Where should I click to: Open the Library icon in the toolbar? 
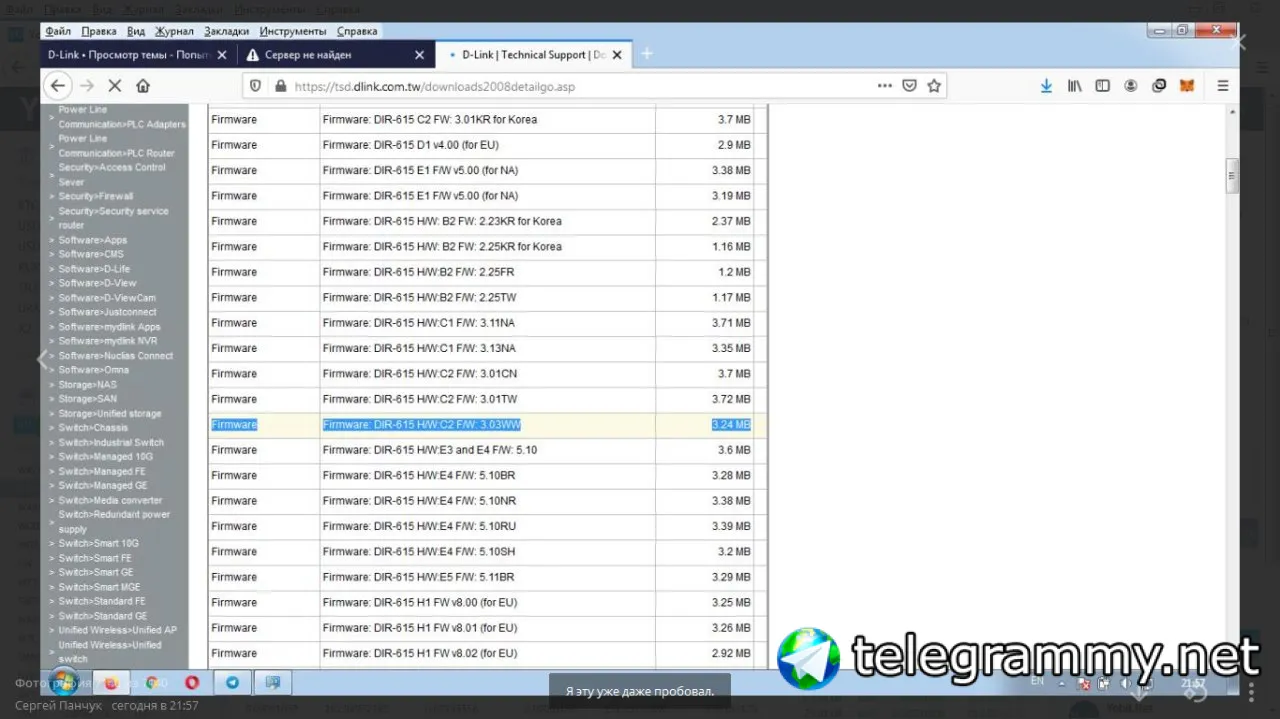(1075, 86)
